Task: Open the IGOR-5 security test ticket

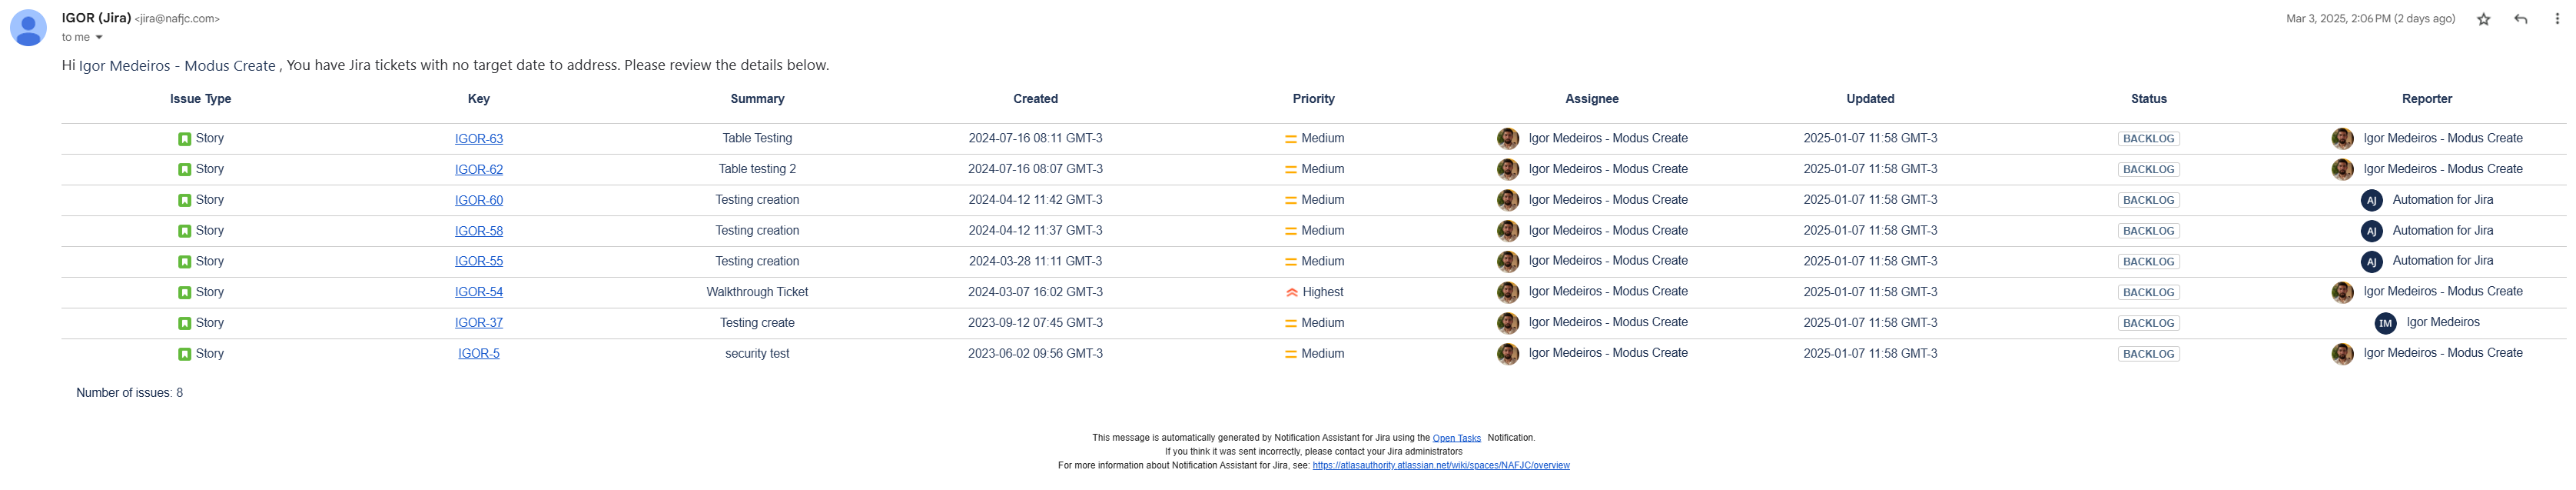Action: click(477, 353)
